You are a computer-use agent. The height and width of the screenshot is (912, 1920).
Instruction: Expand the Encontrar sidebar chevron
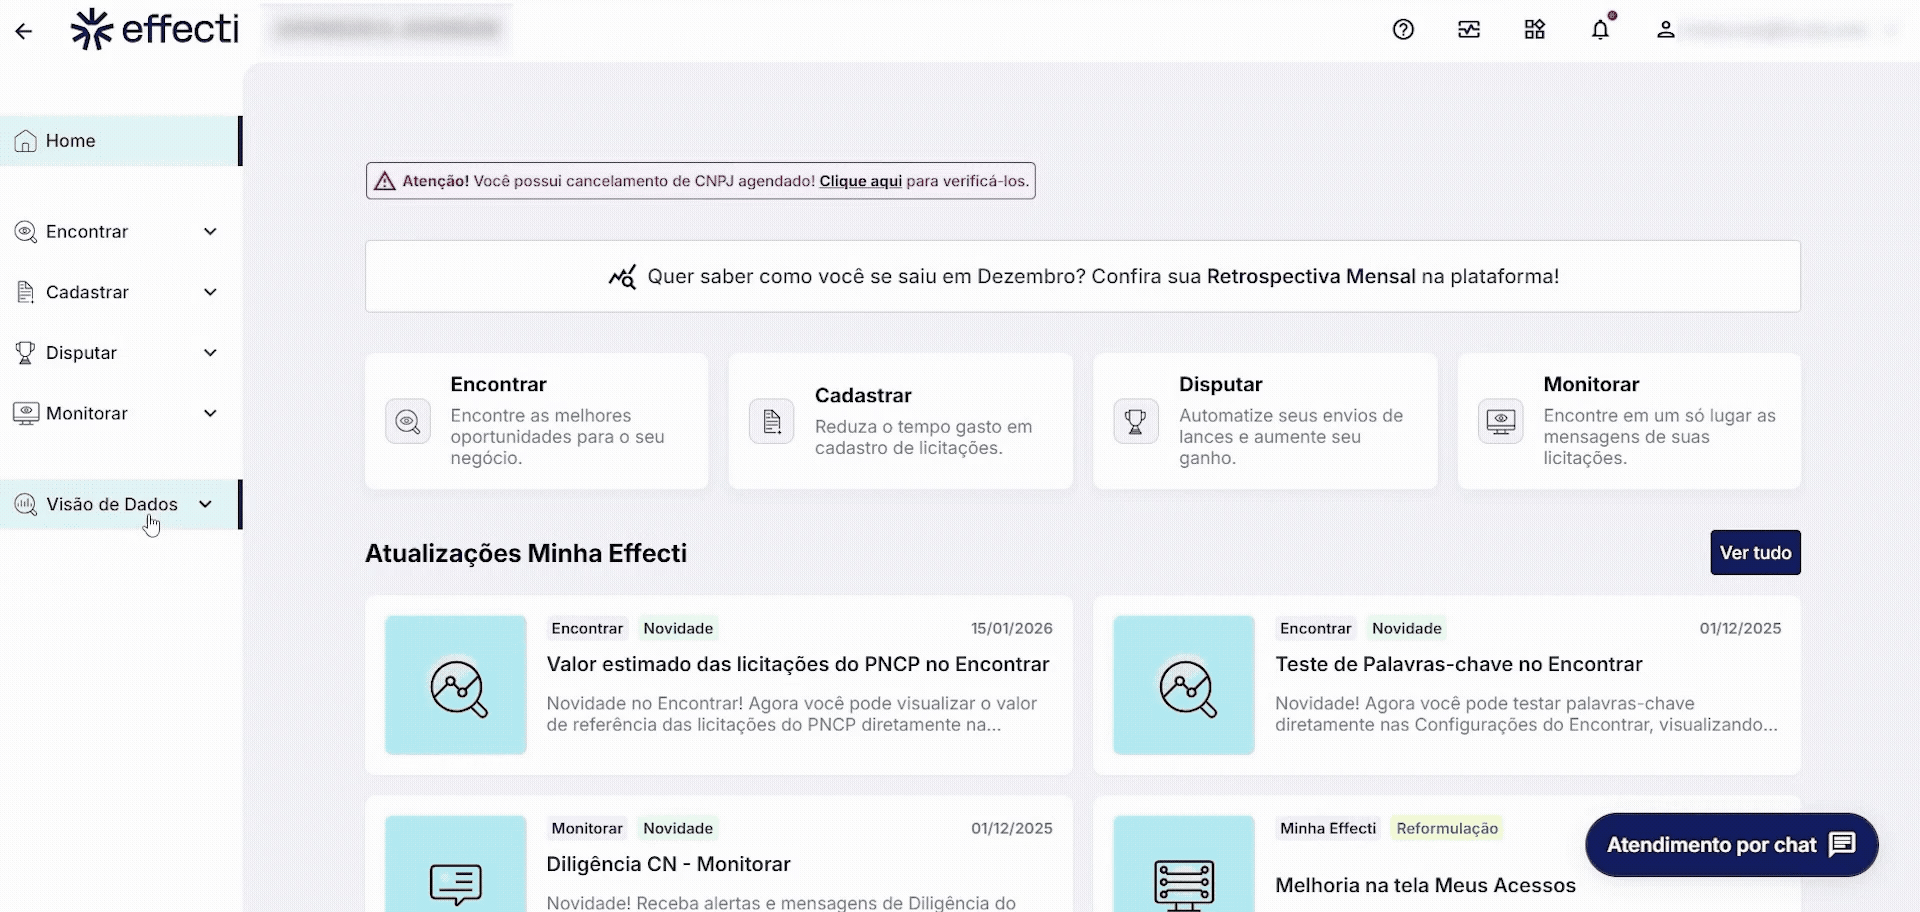[x=210, y=232]
